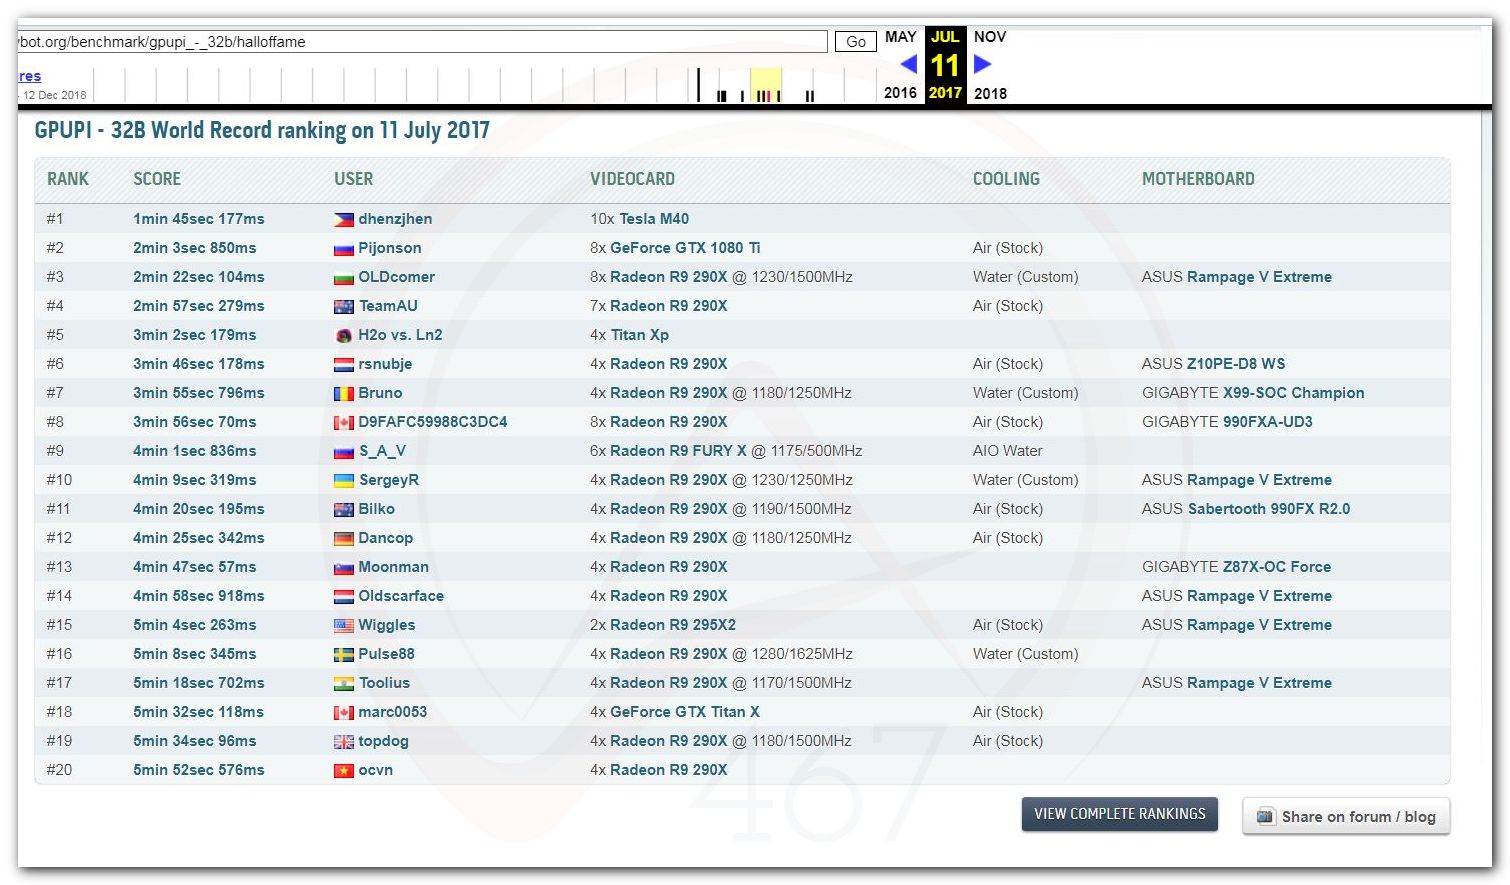Open dhenzjhen's user profile link
The height and width of the screenshot is (885, 1510).
click(x=395, y=219)
